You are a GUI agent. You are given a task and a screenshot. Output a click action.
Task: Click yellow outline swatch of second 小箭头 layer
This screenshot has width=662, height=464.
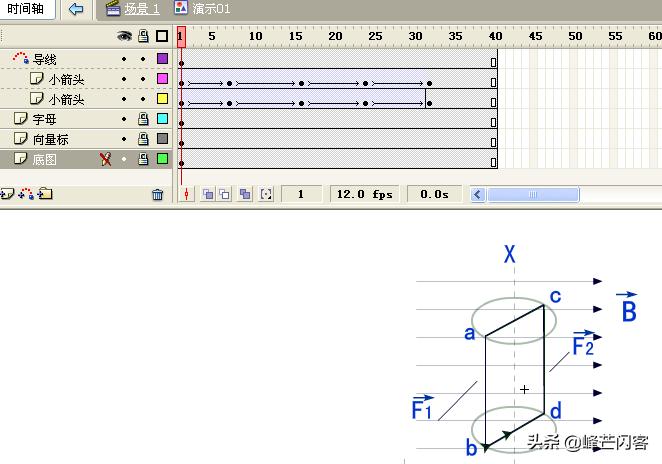163,98
